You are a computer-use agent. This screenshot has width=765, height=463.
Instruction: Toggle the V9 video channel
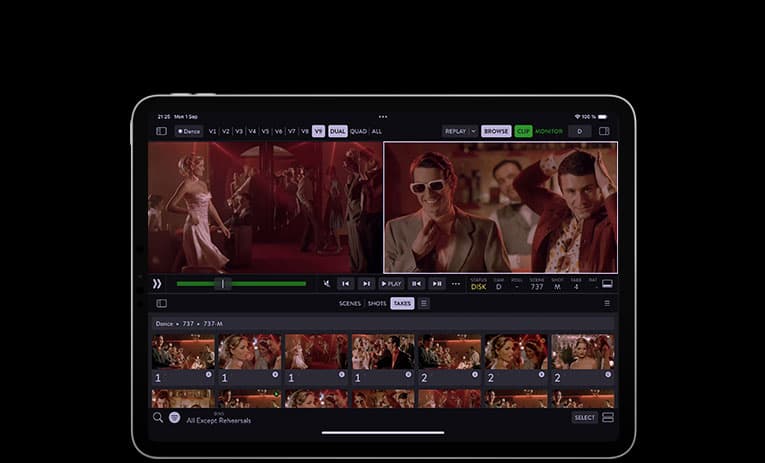point(318,131)
